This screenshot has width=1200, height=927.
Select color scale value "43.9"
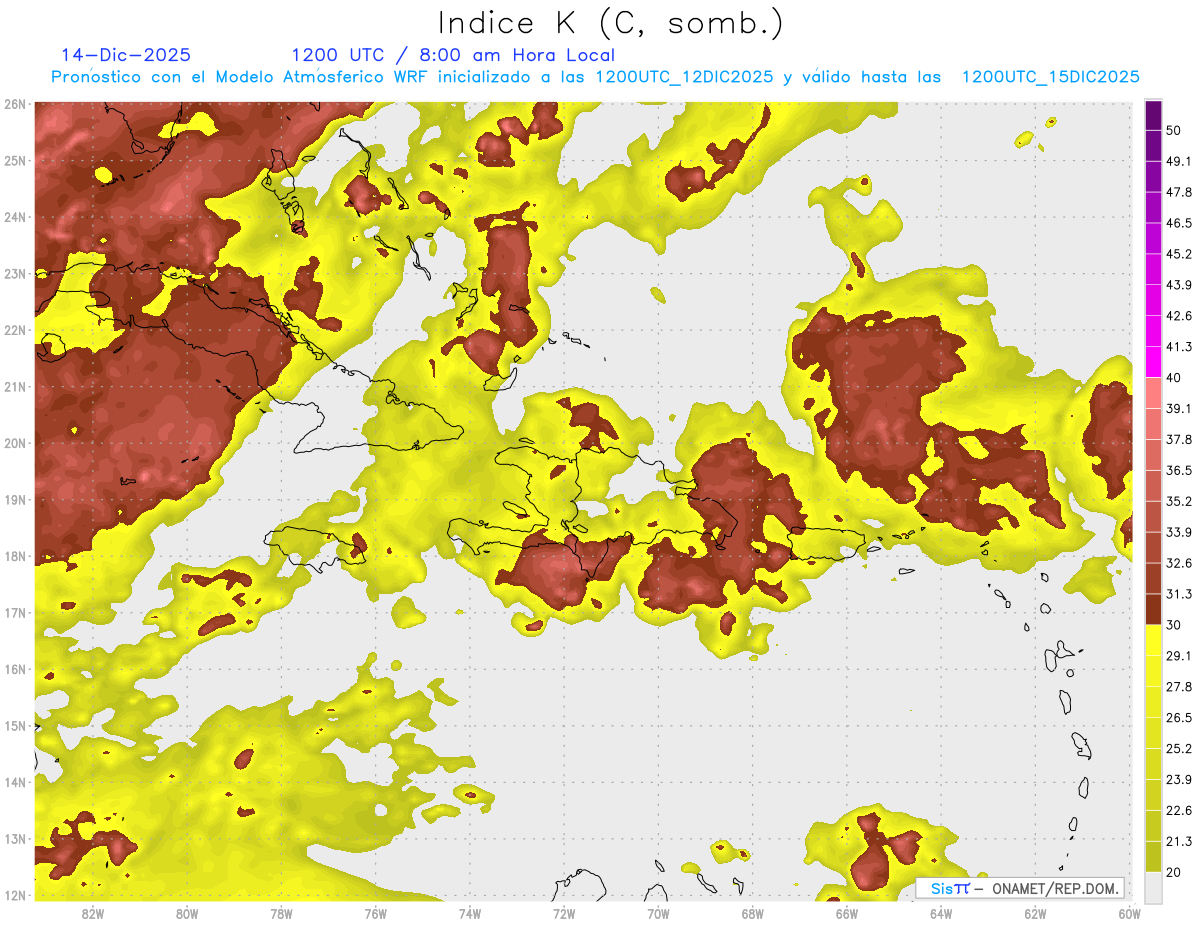1178,285
